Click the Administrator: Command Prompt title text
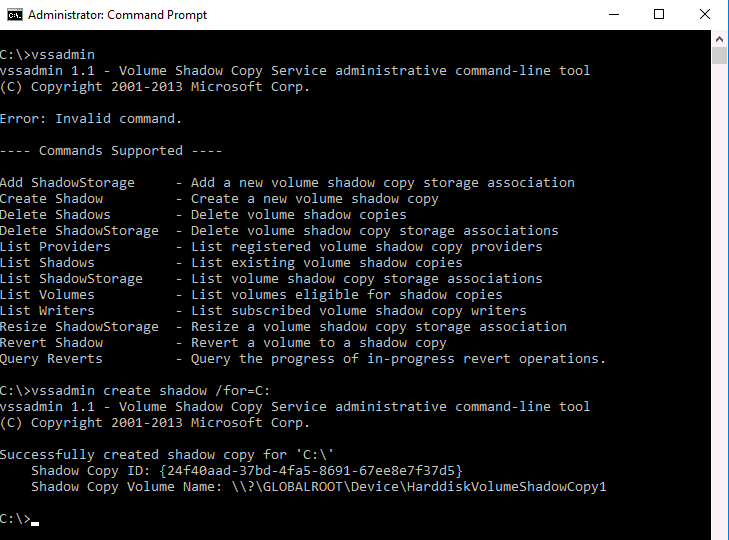This screenshot has width=729, height=540. (117, 15)
